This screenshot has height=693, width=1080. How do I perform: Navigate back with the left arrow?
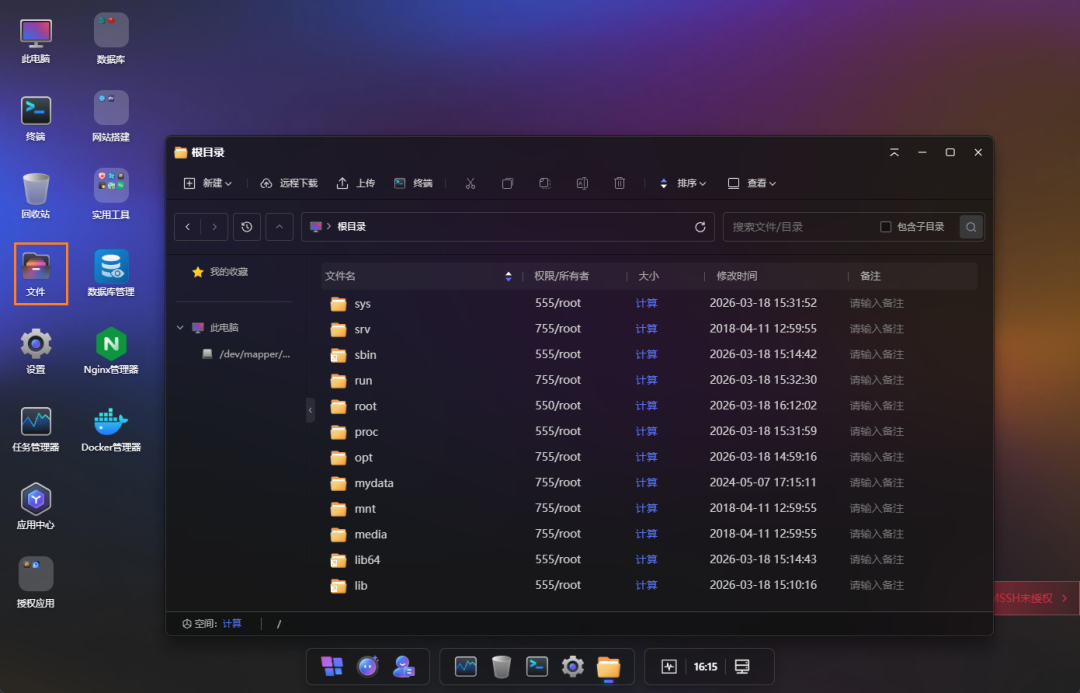(187, 227)
